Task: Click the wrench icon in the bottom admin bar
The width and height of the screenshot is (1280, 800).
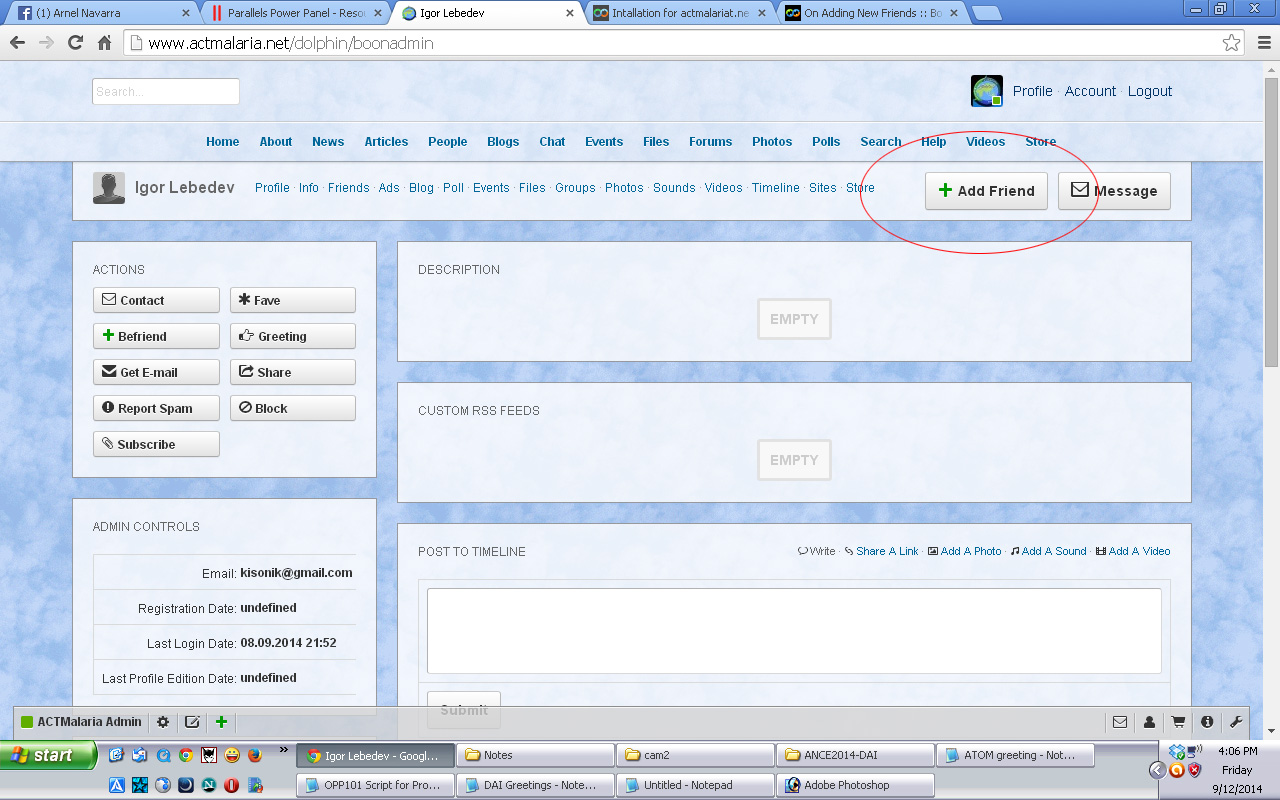Action: coord(1236,722)
